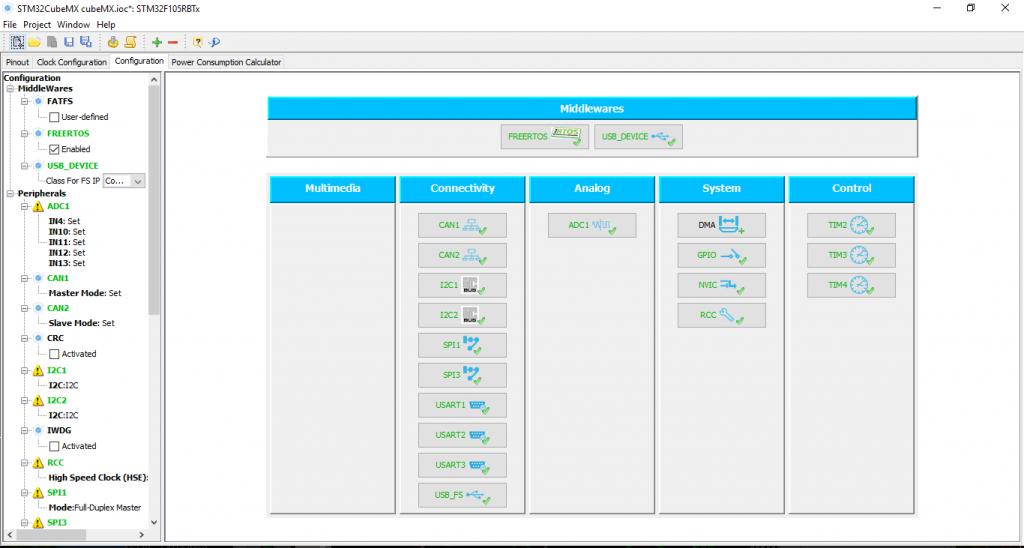Switch to the Pinout tab

tap(18, 62)
